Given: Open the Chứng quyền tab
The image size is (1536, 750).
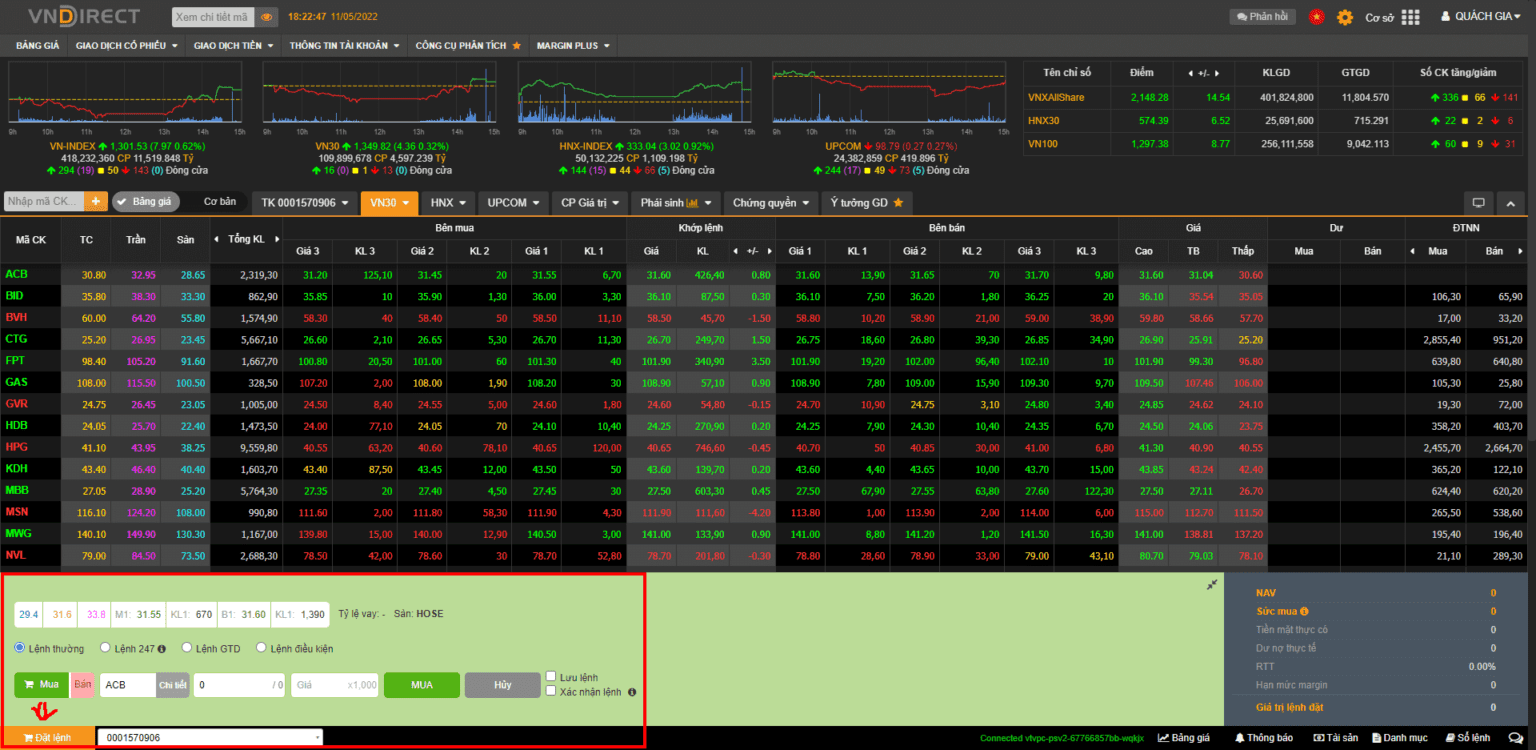Looking at the screenshot, I should 771,202.
